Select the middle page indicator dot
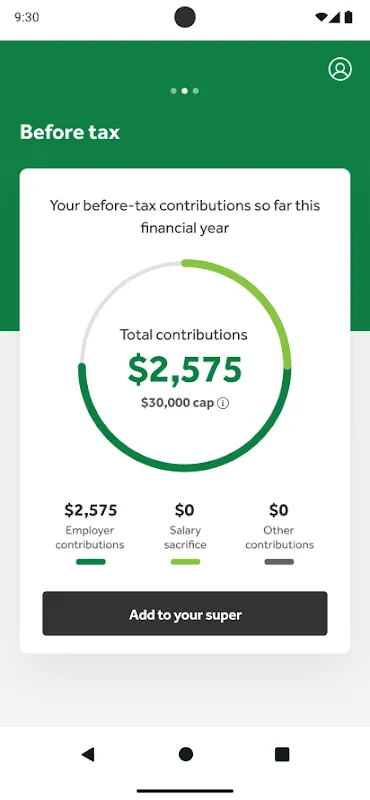 (185, 91)
